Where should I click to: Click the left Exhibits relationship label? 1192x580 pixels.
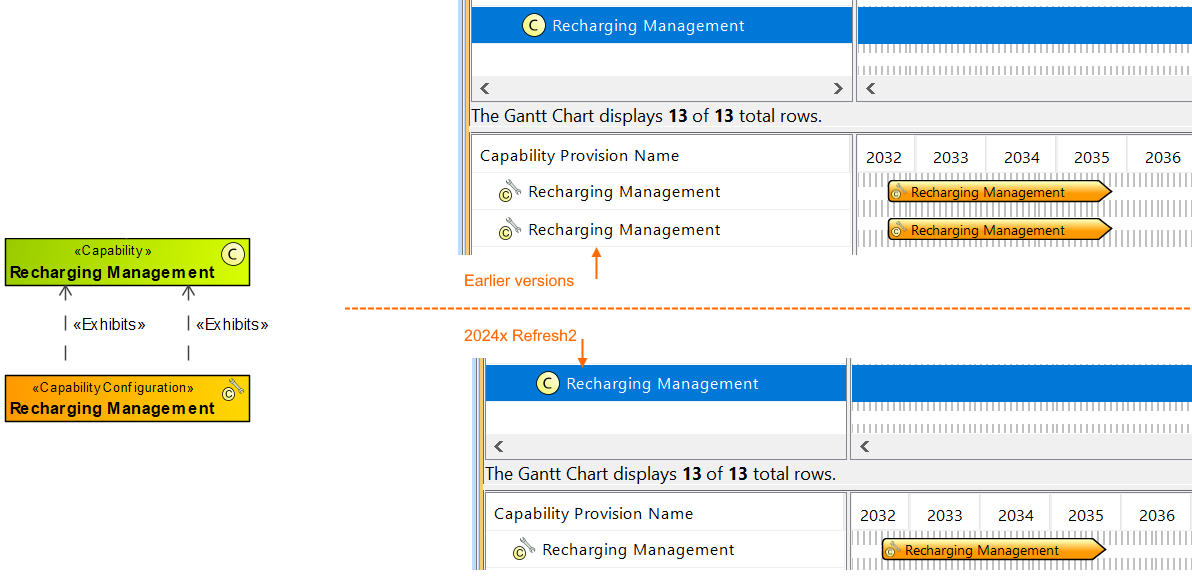(109, 324)
